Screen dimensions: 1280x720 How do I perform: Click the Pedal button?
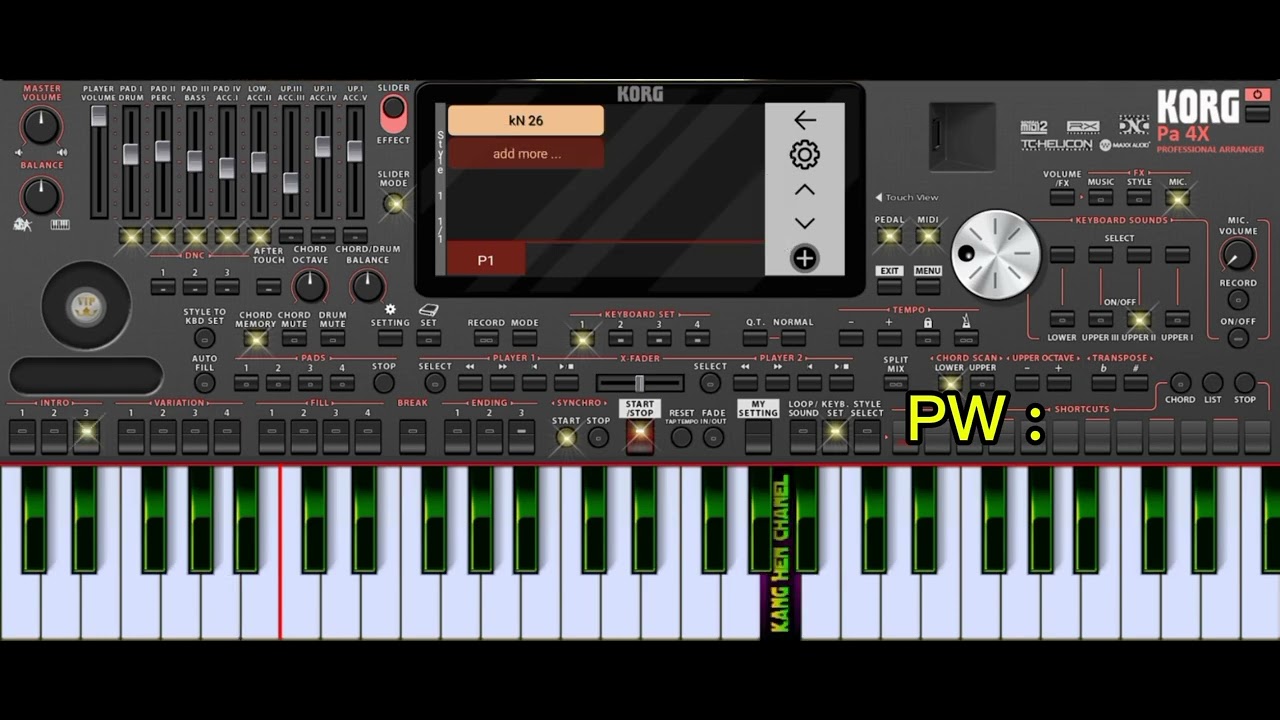(x=889, y=236)
